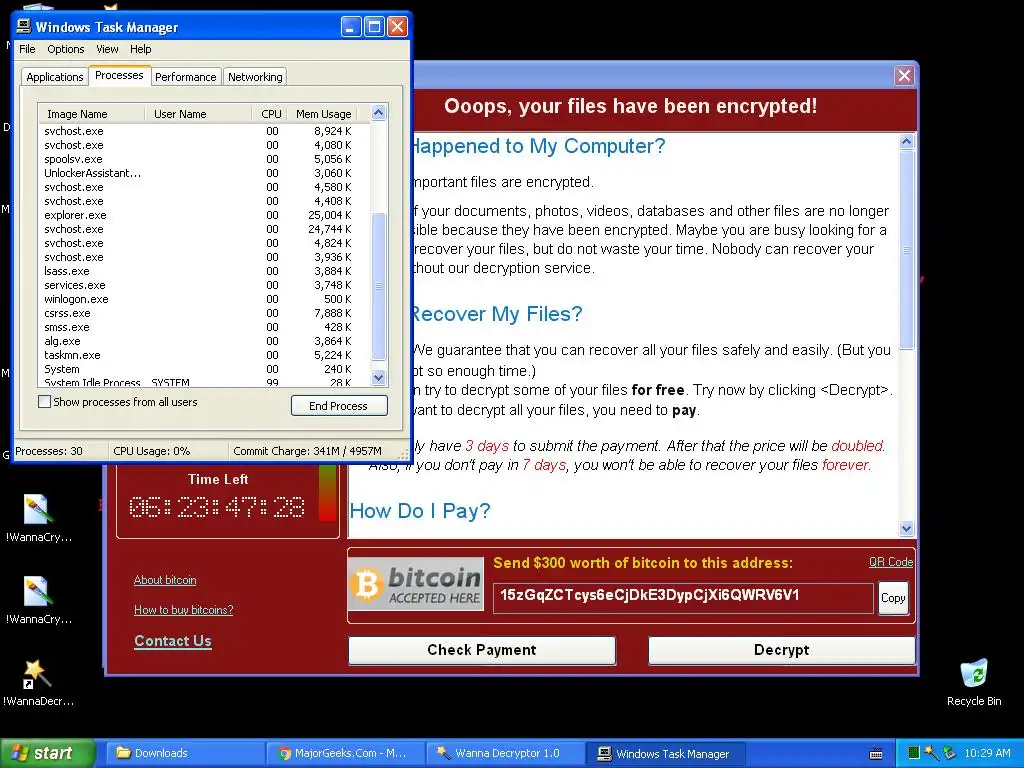Image resolution: width=1024 pixels, height=768 pixels.
Task: Select the System process row
Action: coord(204,369)
